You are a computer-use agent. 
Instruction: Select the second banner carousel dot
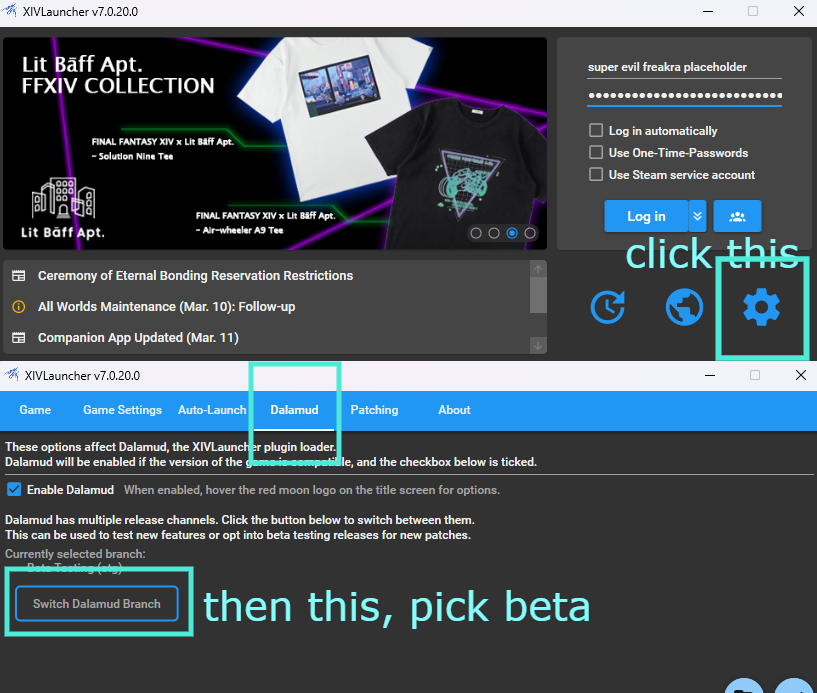(494, 233)
